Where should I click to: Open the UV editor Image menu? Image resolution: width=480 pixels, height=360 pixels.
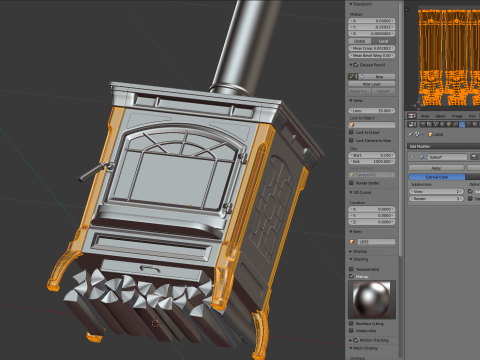pos(457,116)
